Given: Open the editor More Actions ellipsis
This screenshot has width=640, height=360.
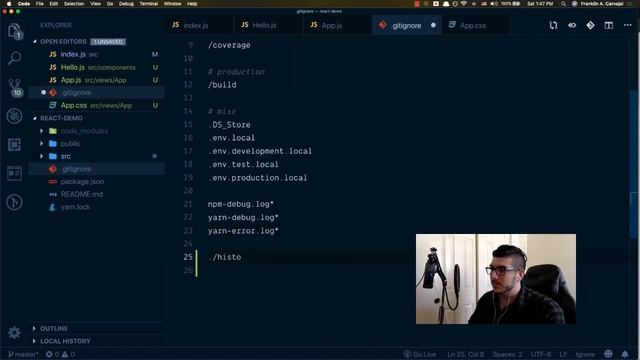Looking at the screenshot, I should point(627,25).
